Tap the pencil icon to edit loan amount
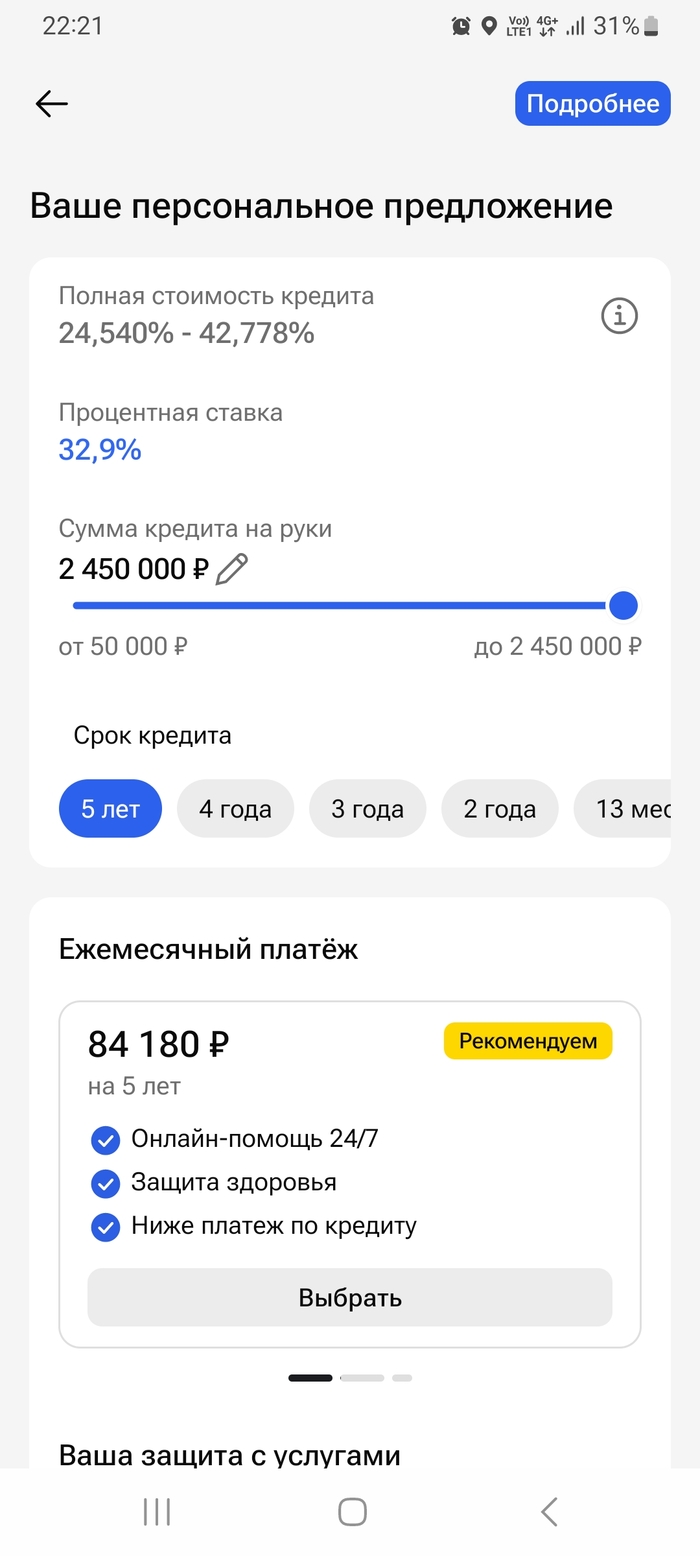The height and width of the screenshot is (1556, 700). click(231, 568)
